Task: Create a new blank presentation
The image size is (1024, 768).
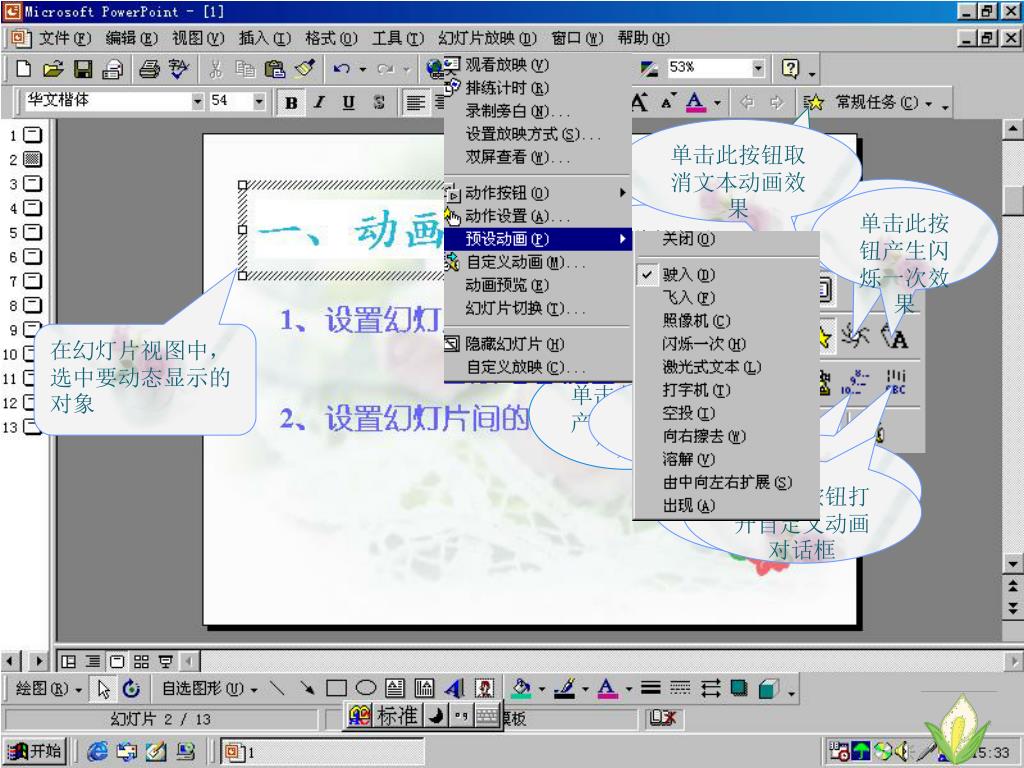Action: click(x=24, y=69)
